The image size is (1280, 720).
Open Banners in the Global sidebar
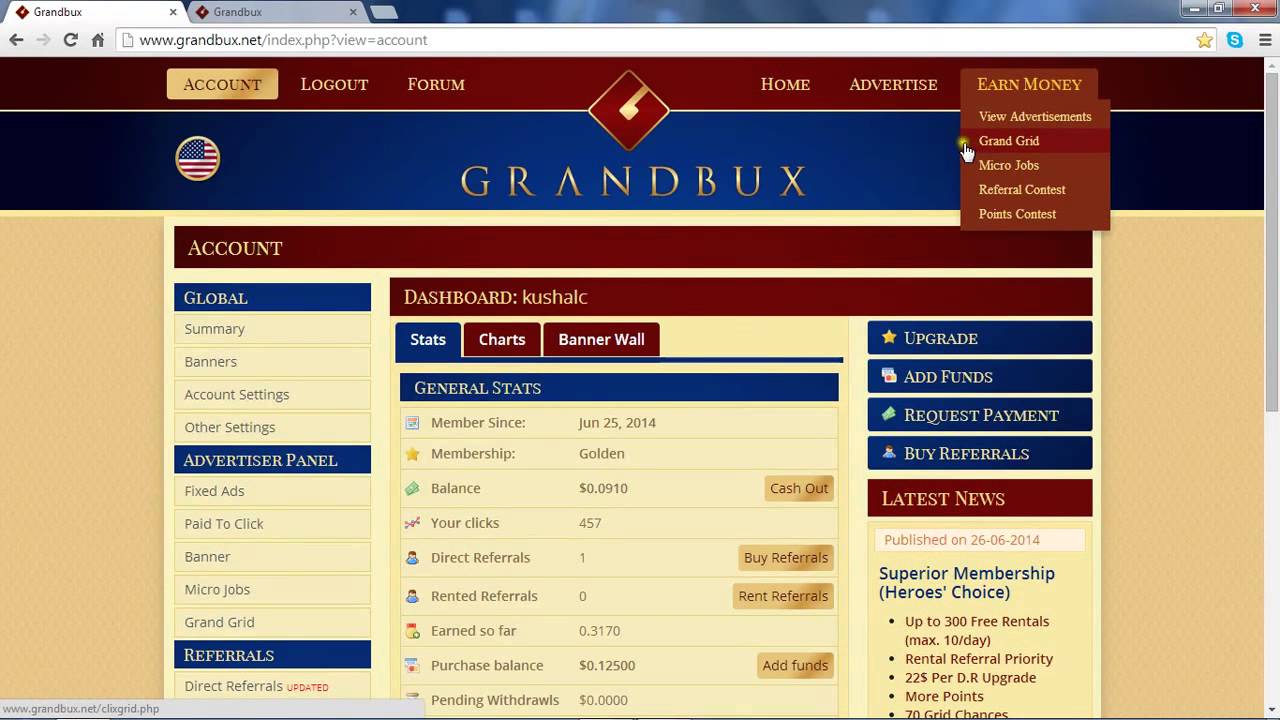coord(272,361)
